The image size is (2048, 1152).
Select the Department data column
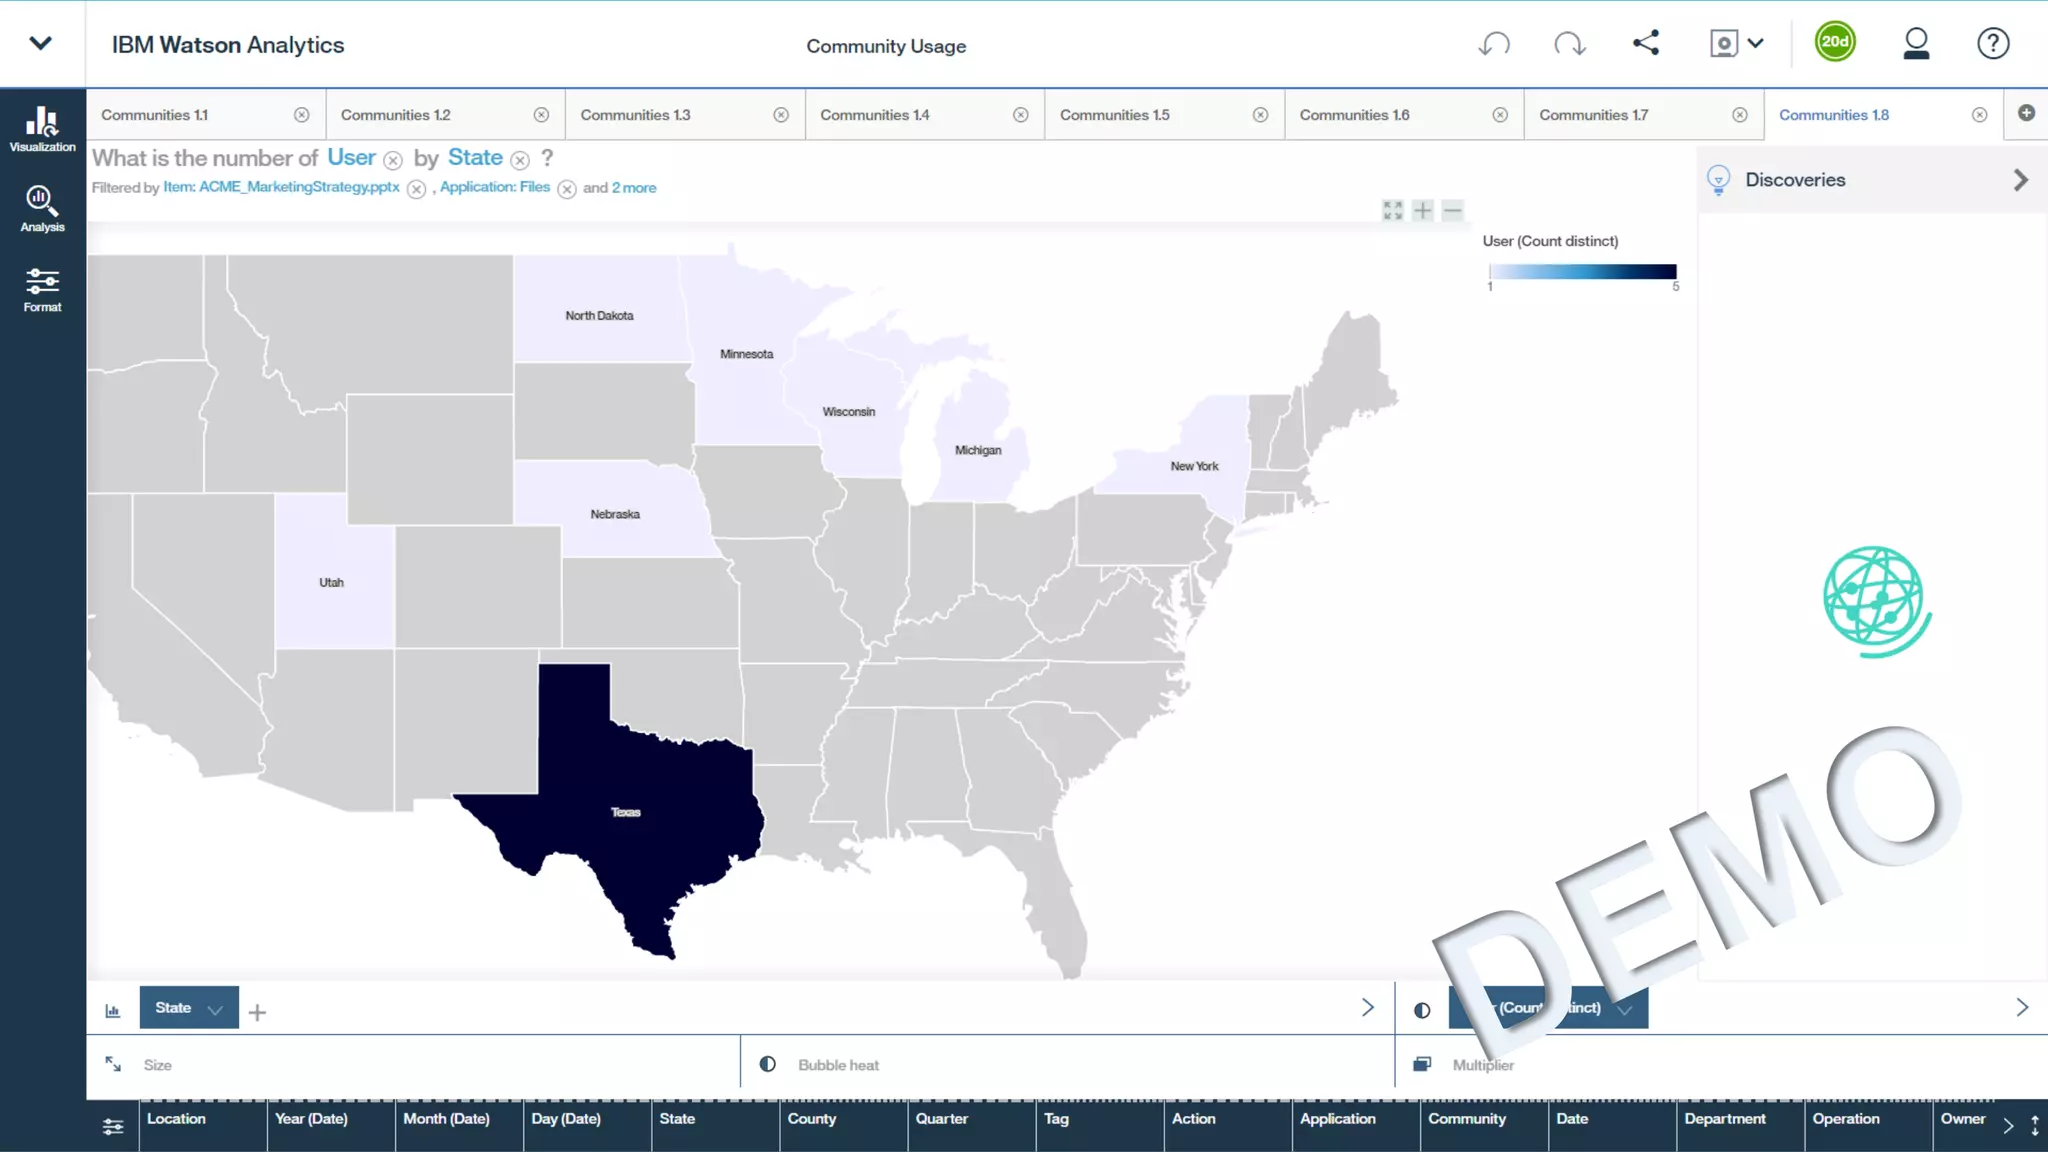point(1724,1119)
